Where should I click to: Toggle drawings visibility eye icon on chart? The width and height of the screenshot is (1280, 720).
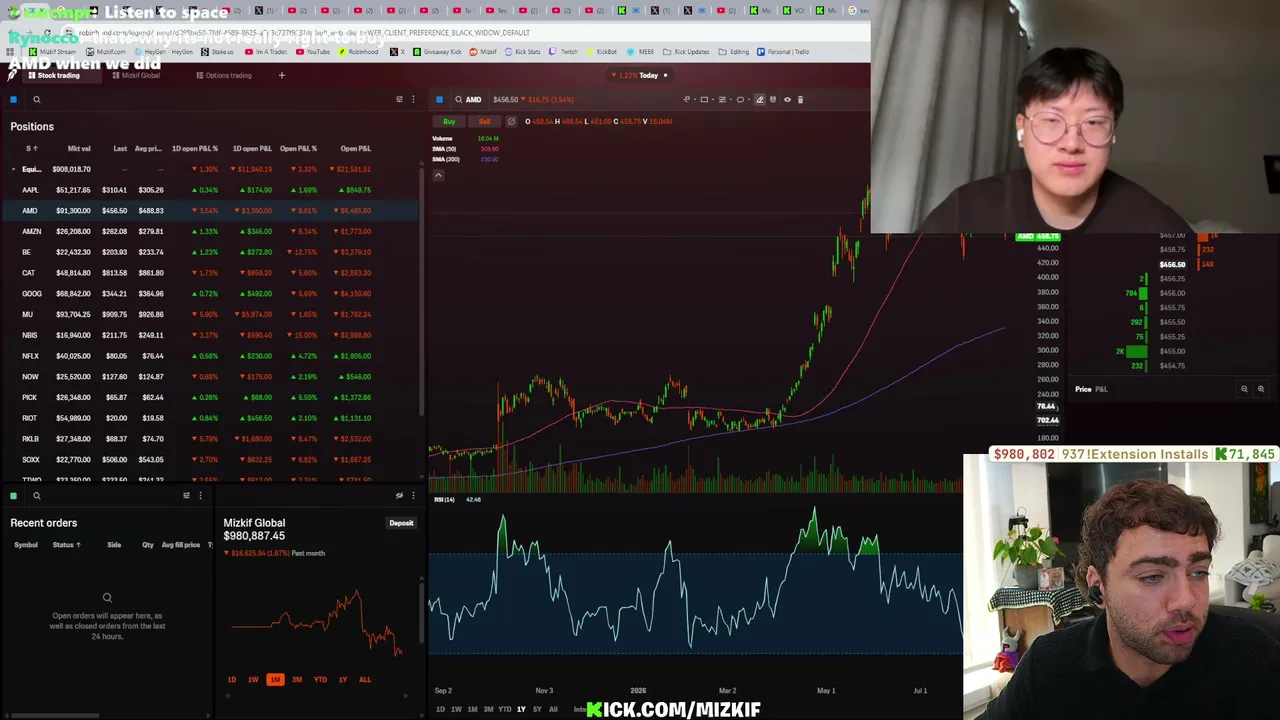[787, 99]
